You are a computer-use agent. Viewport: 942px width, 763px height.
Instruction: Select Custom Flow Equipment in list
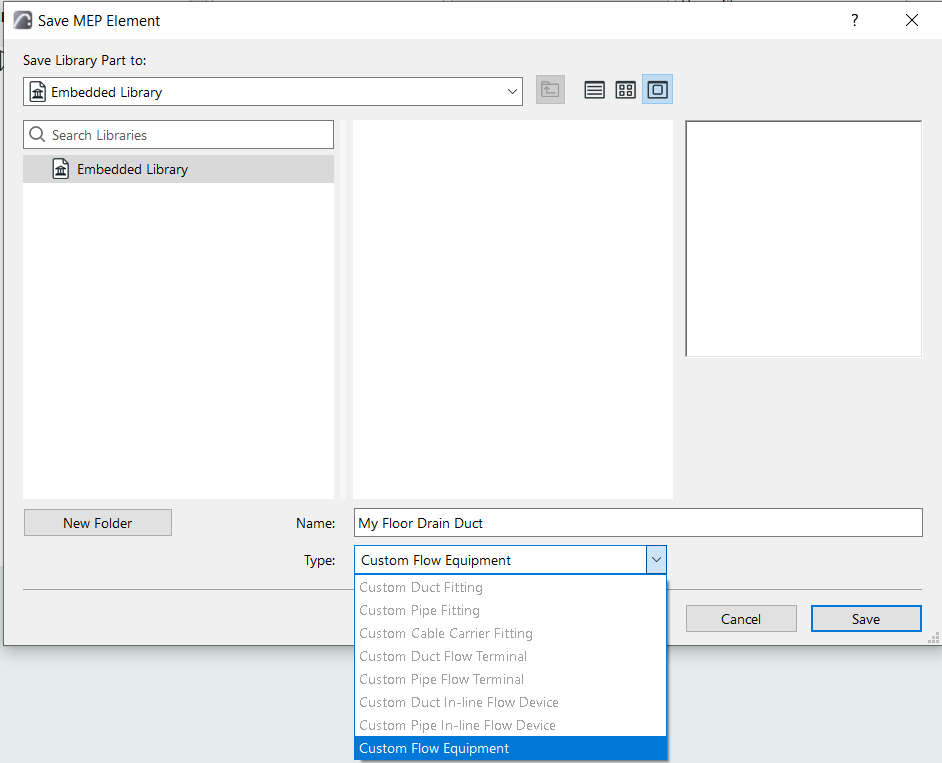click(510, 748)
